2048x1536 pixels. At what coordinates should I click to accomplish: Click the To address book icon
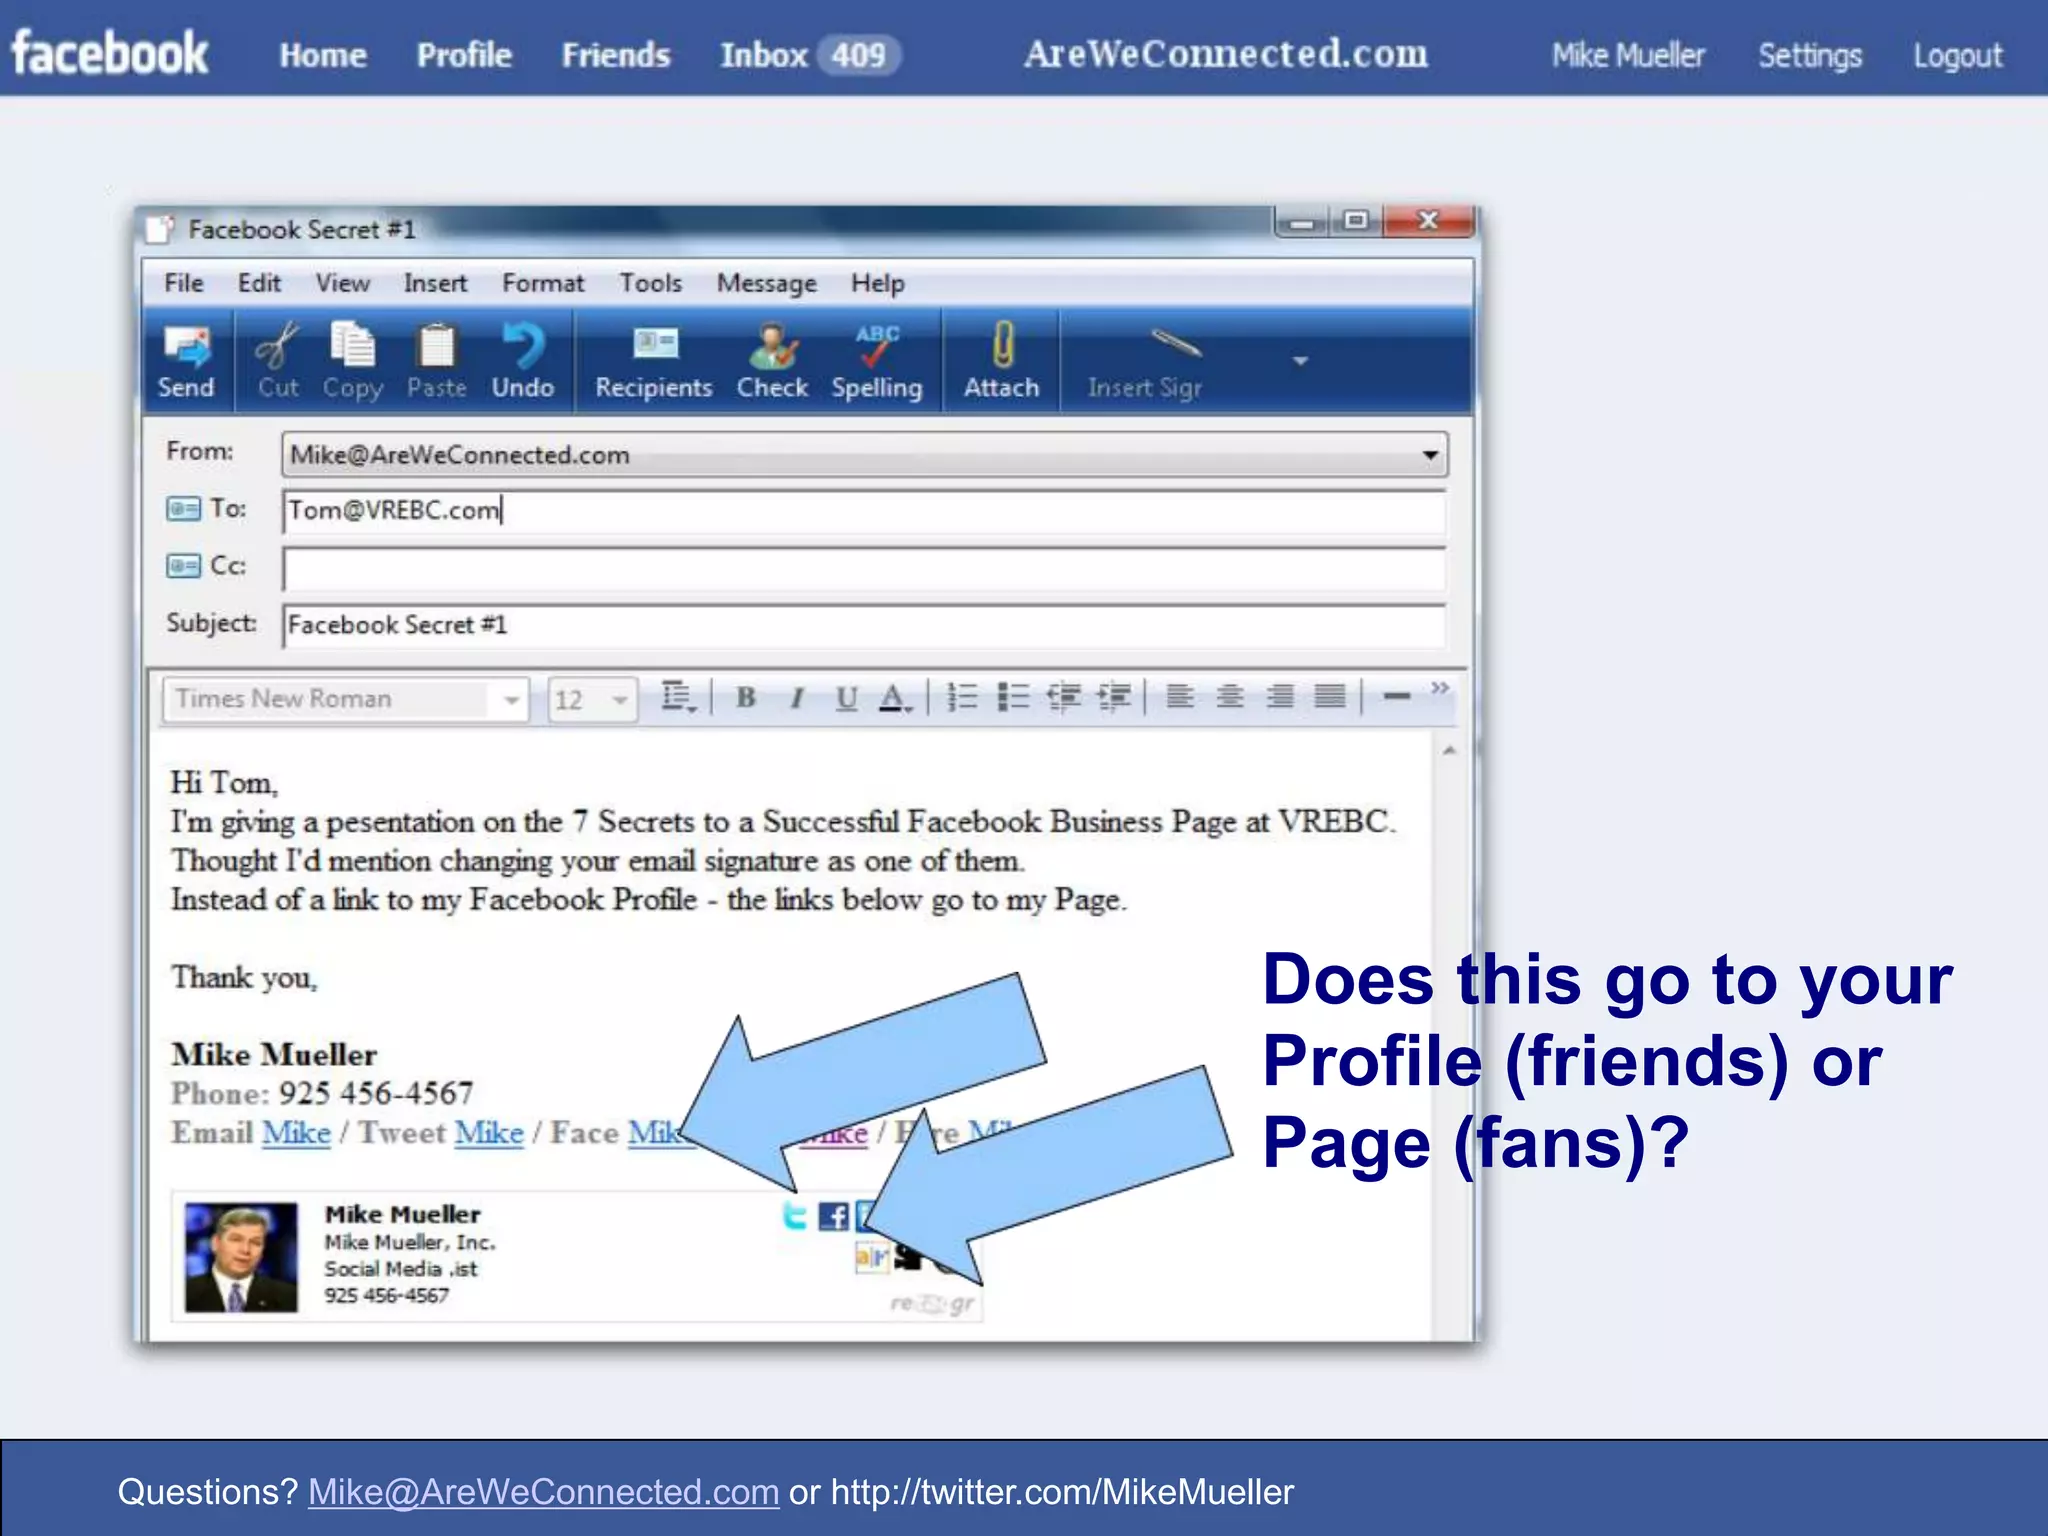click(183, 509)
